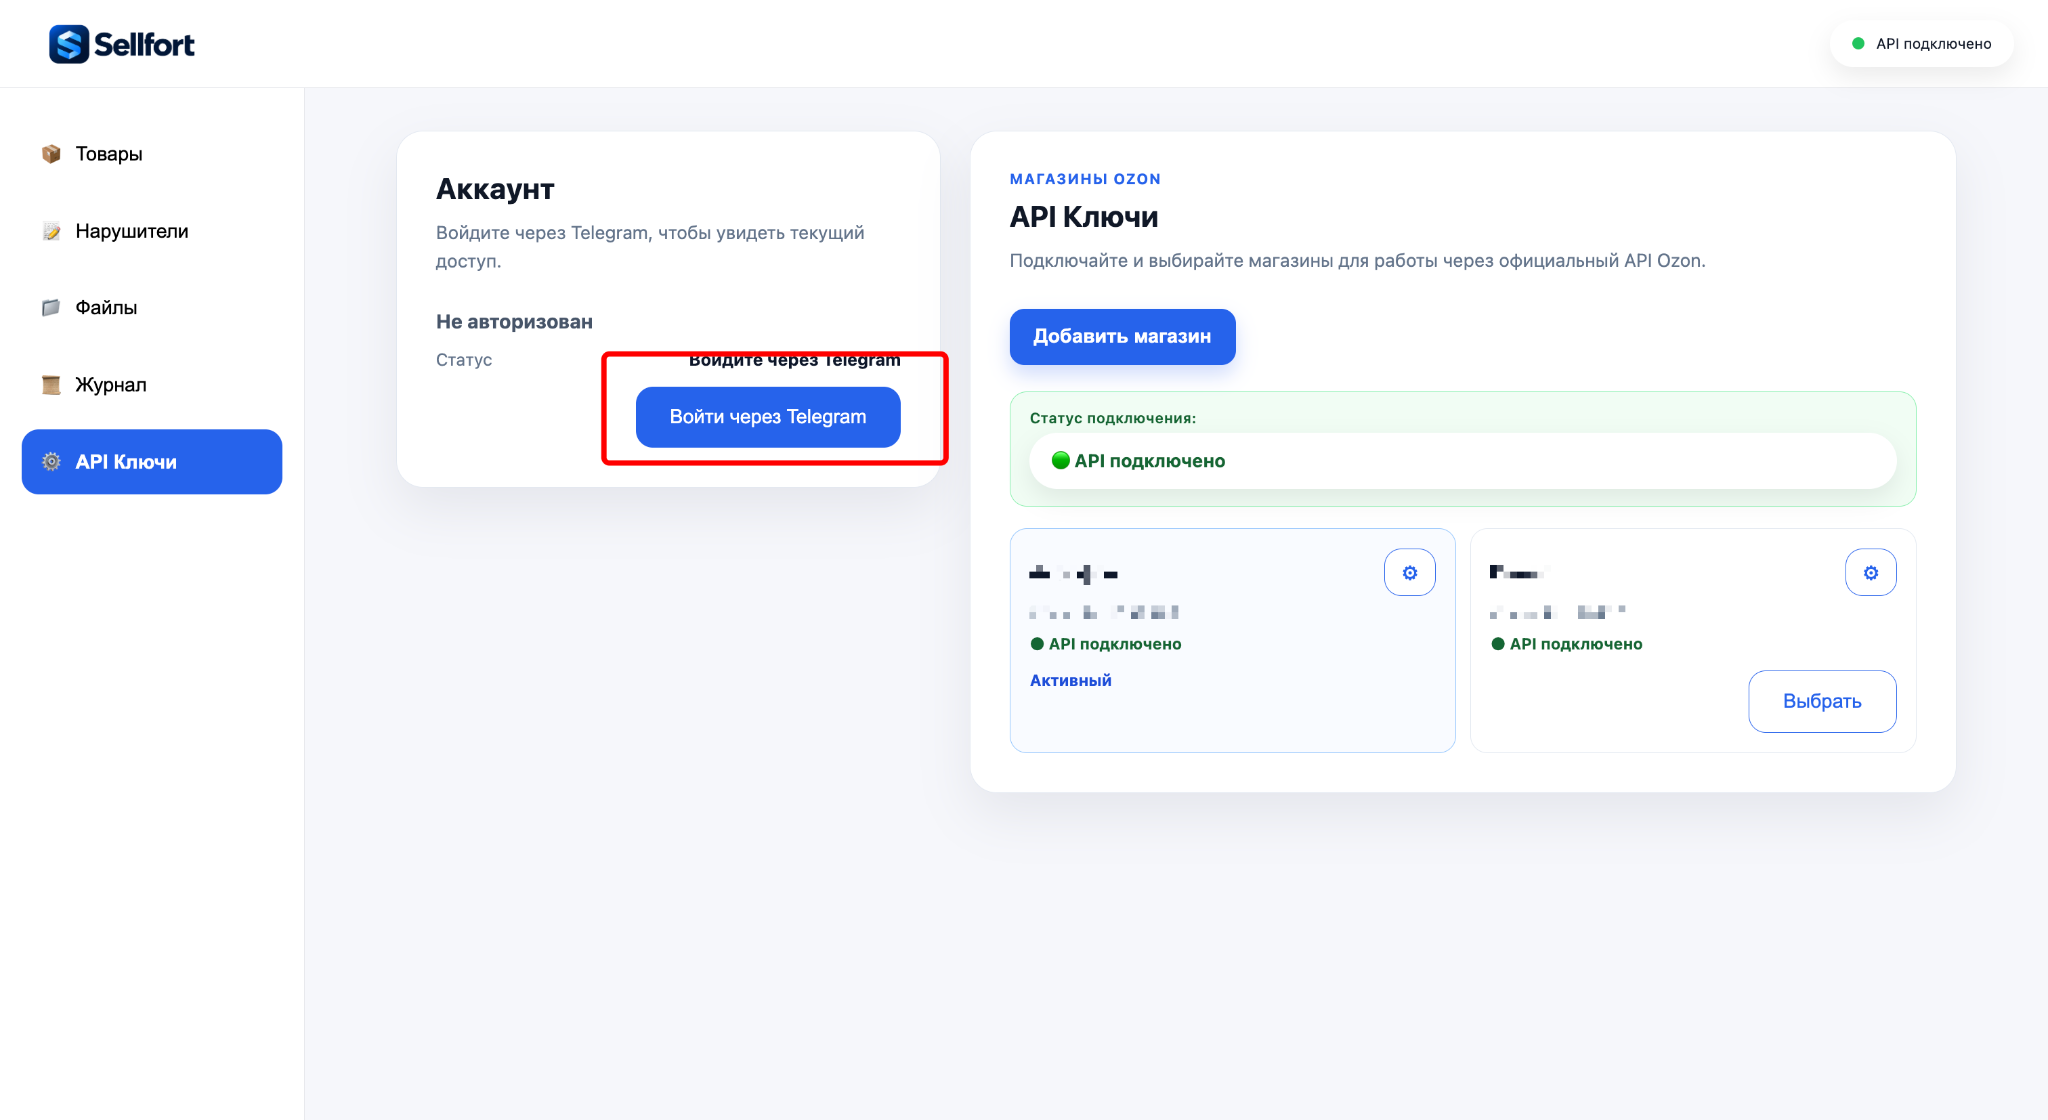Open Журнал via its scroll icon
The height and width of the screenshot is (1120, 2048).
coord(51,385)
